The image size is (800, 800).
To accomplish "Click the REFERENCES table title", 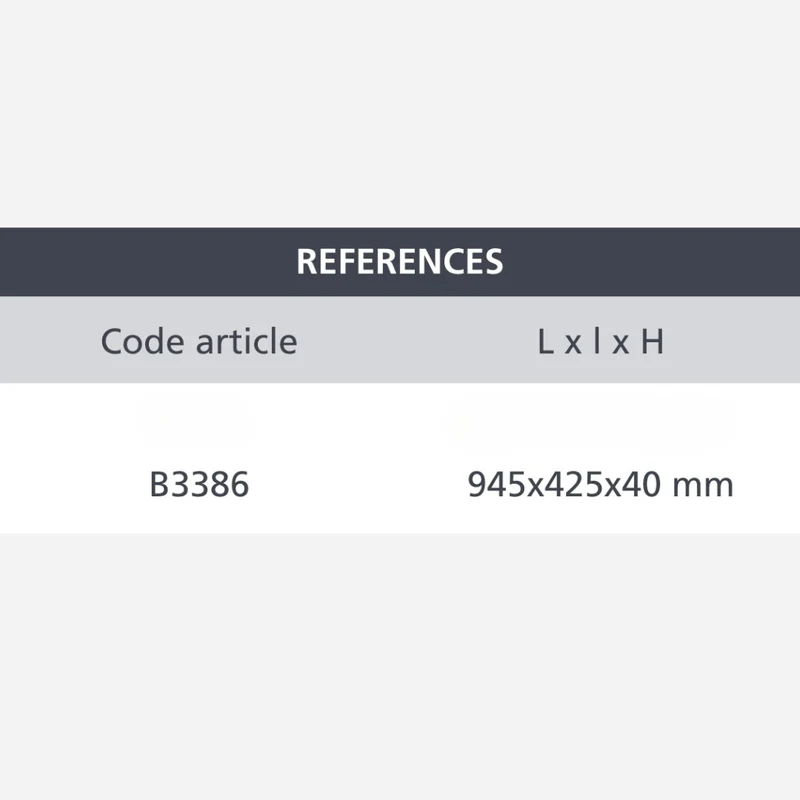I will point(399,262).
